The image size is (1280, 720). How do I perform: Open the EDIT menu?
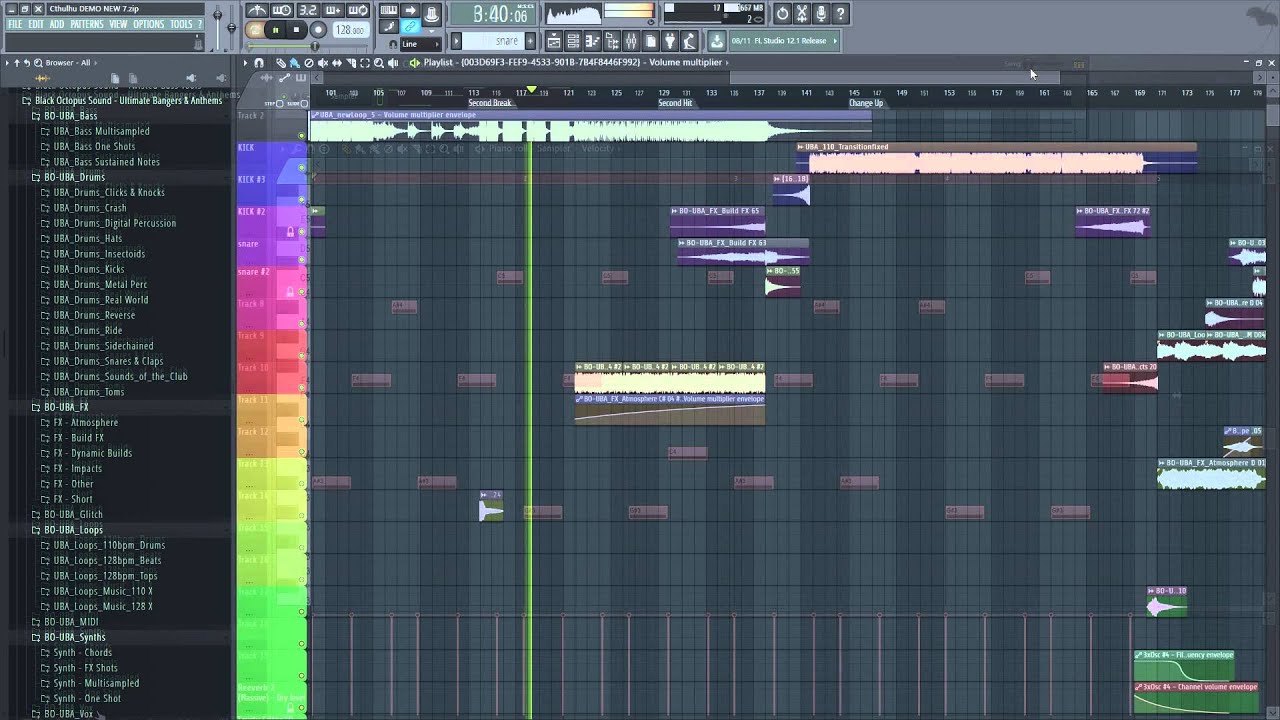tap(36, 24)
